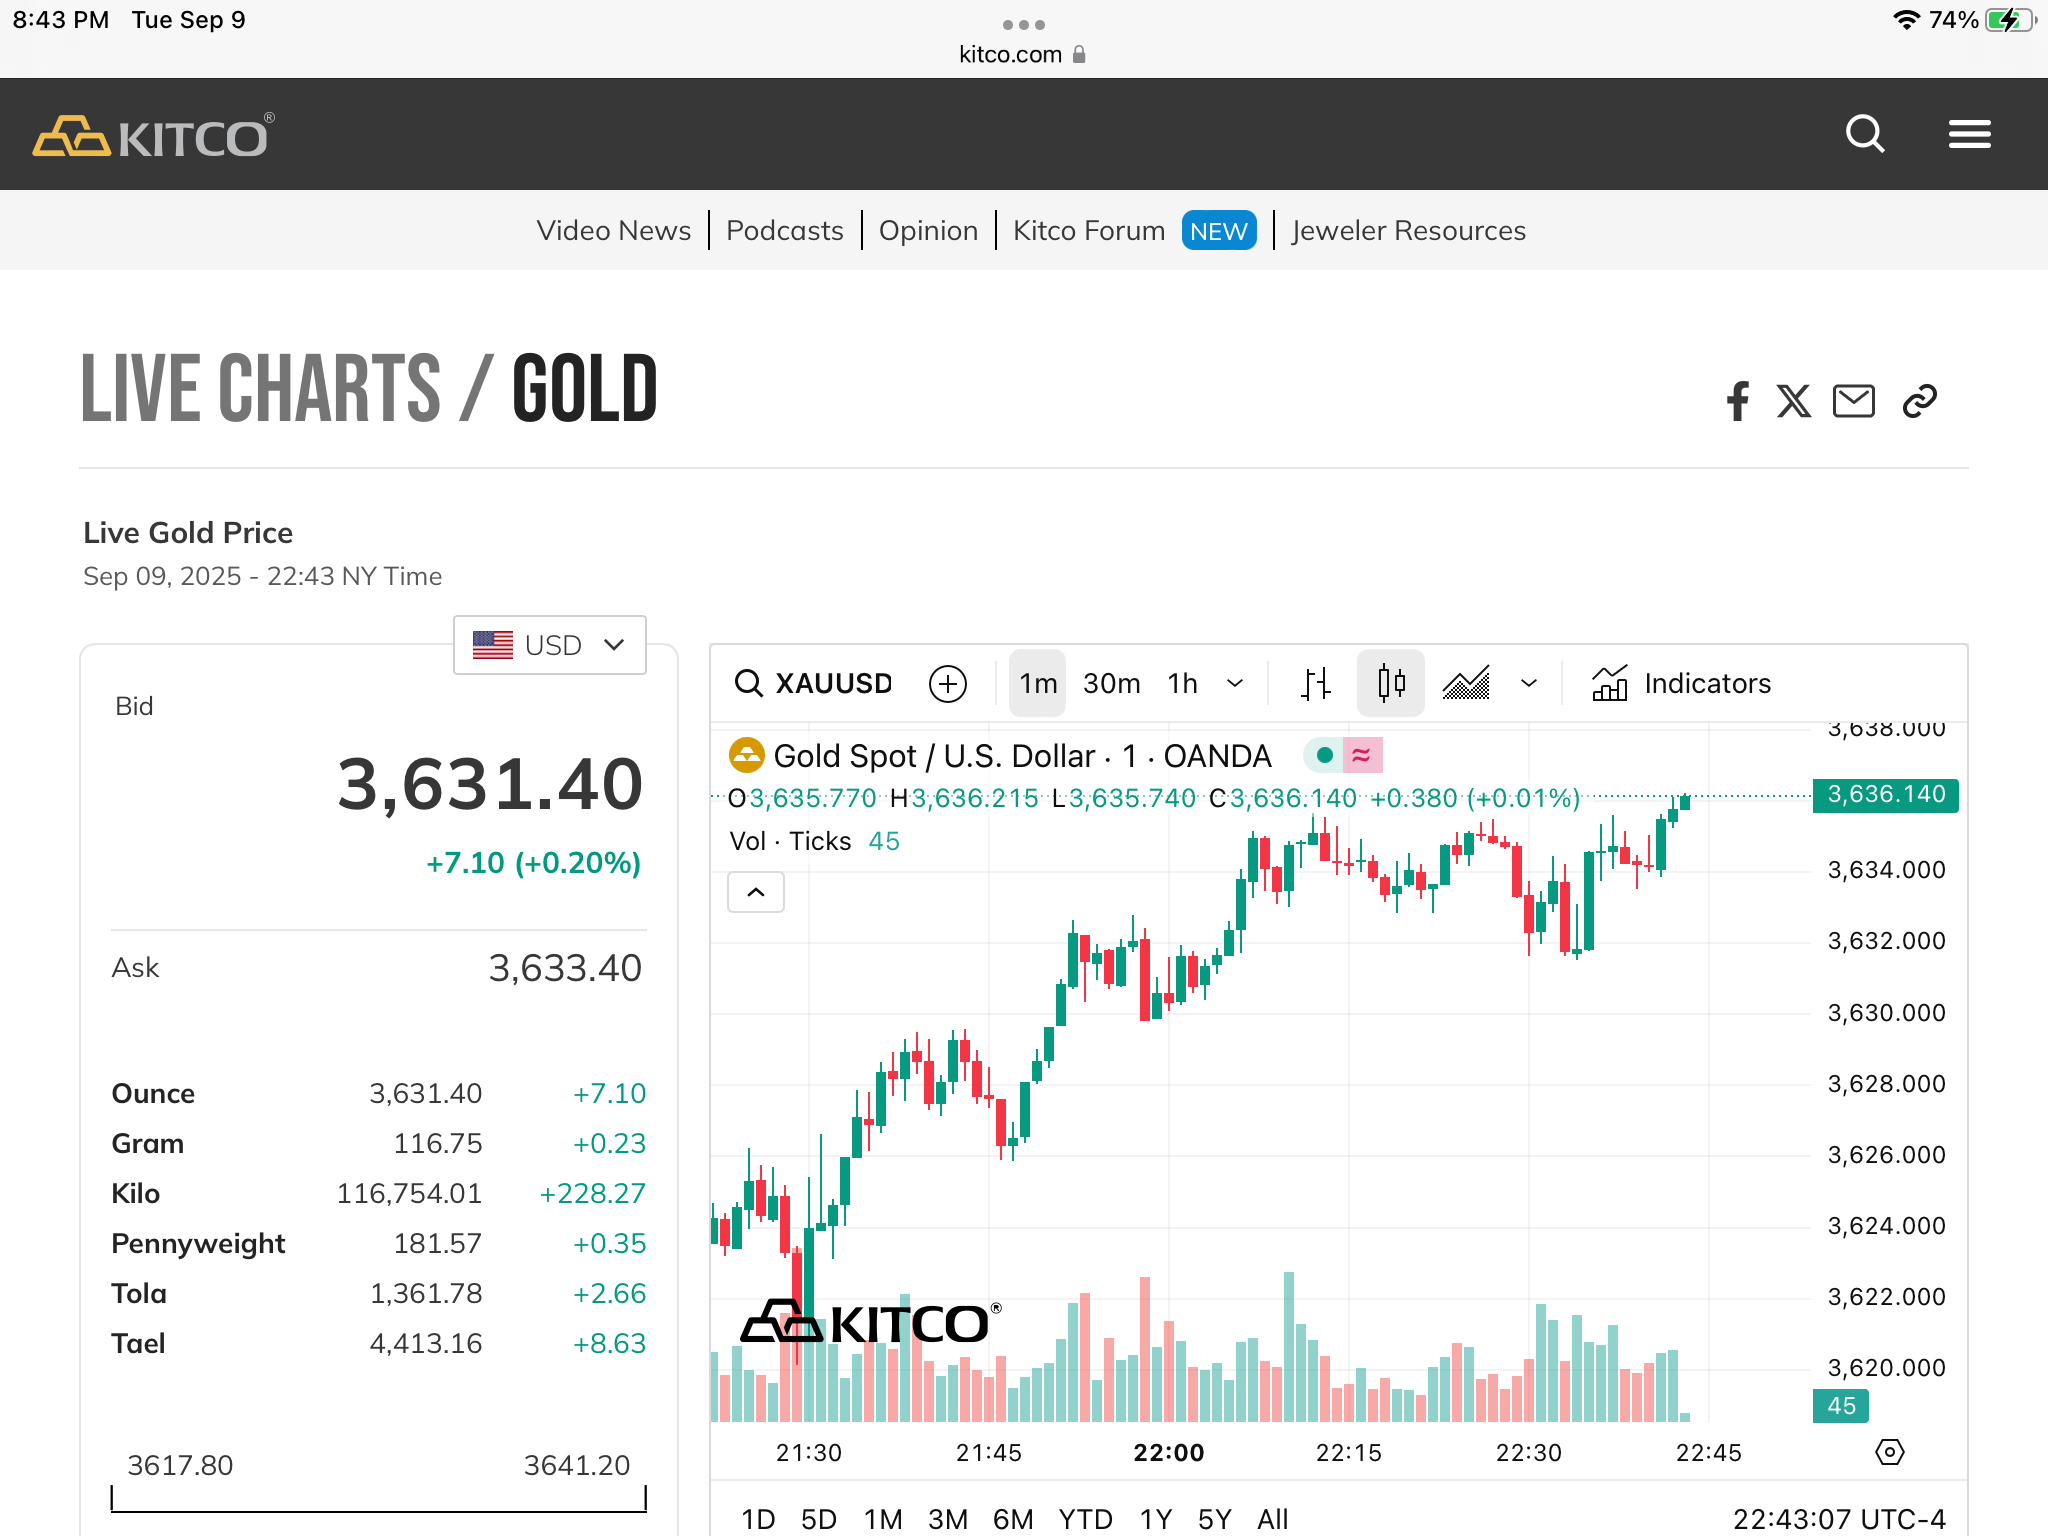This screenshot has height=1536, width=2048.
Task: Select the 30m interval
Action: point(1112,684)
